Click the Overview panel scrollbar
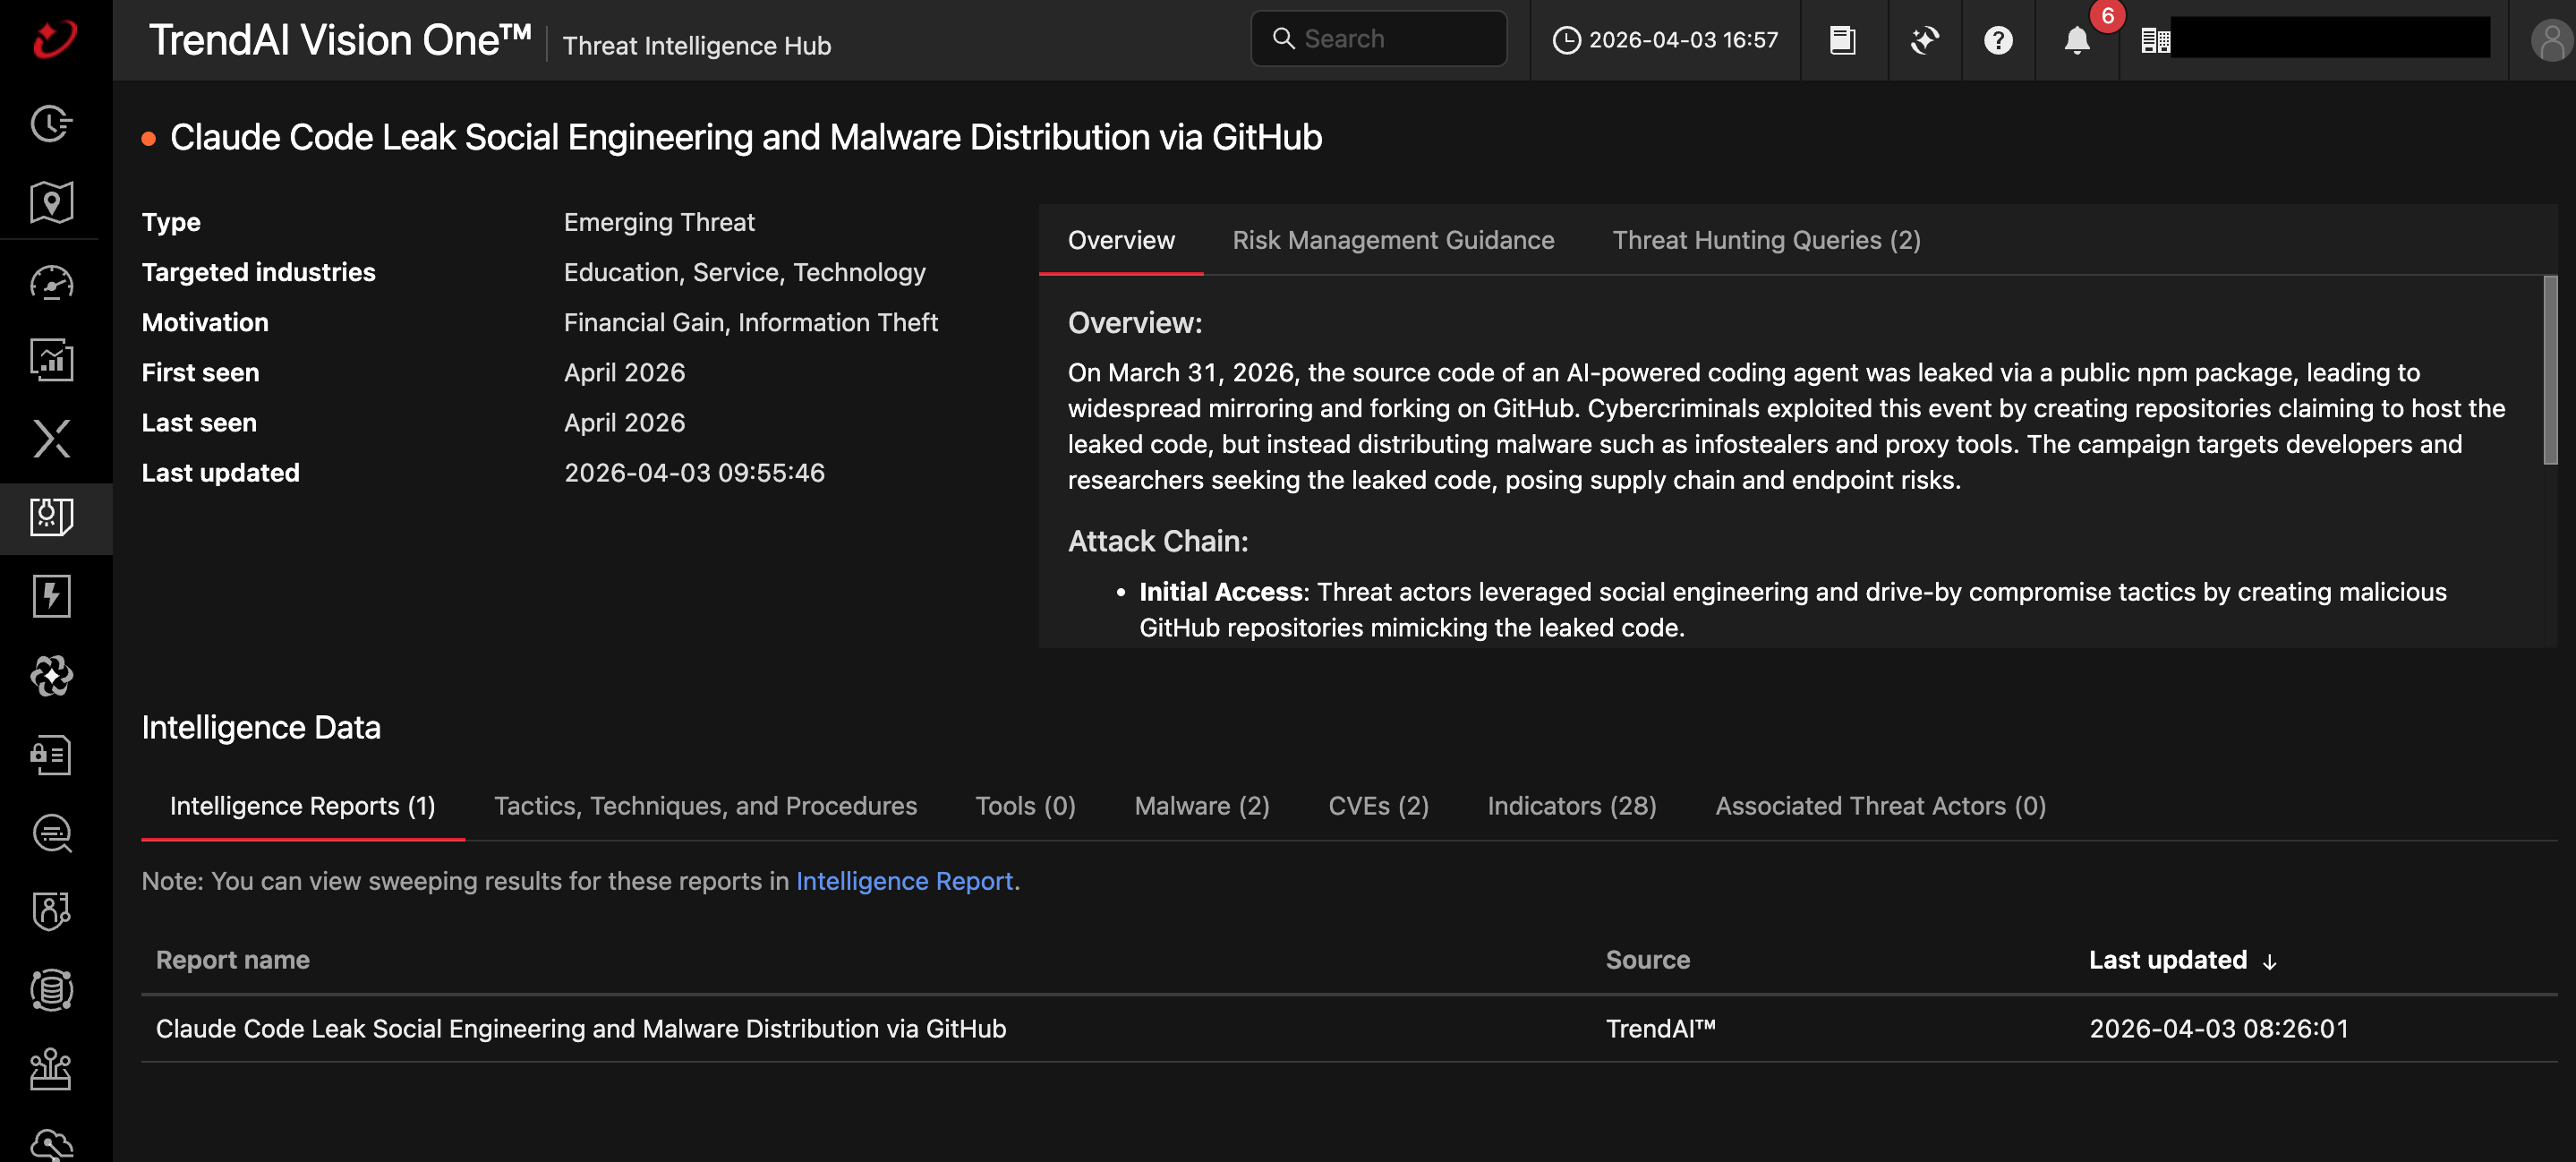This screenshot has width=2576, height=1162. [x=2549, y=370]
